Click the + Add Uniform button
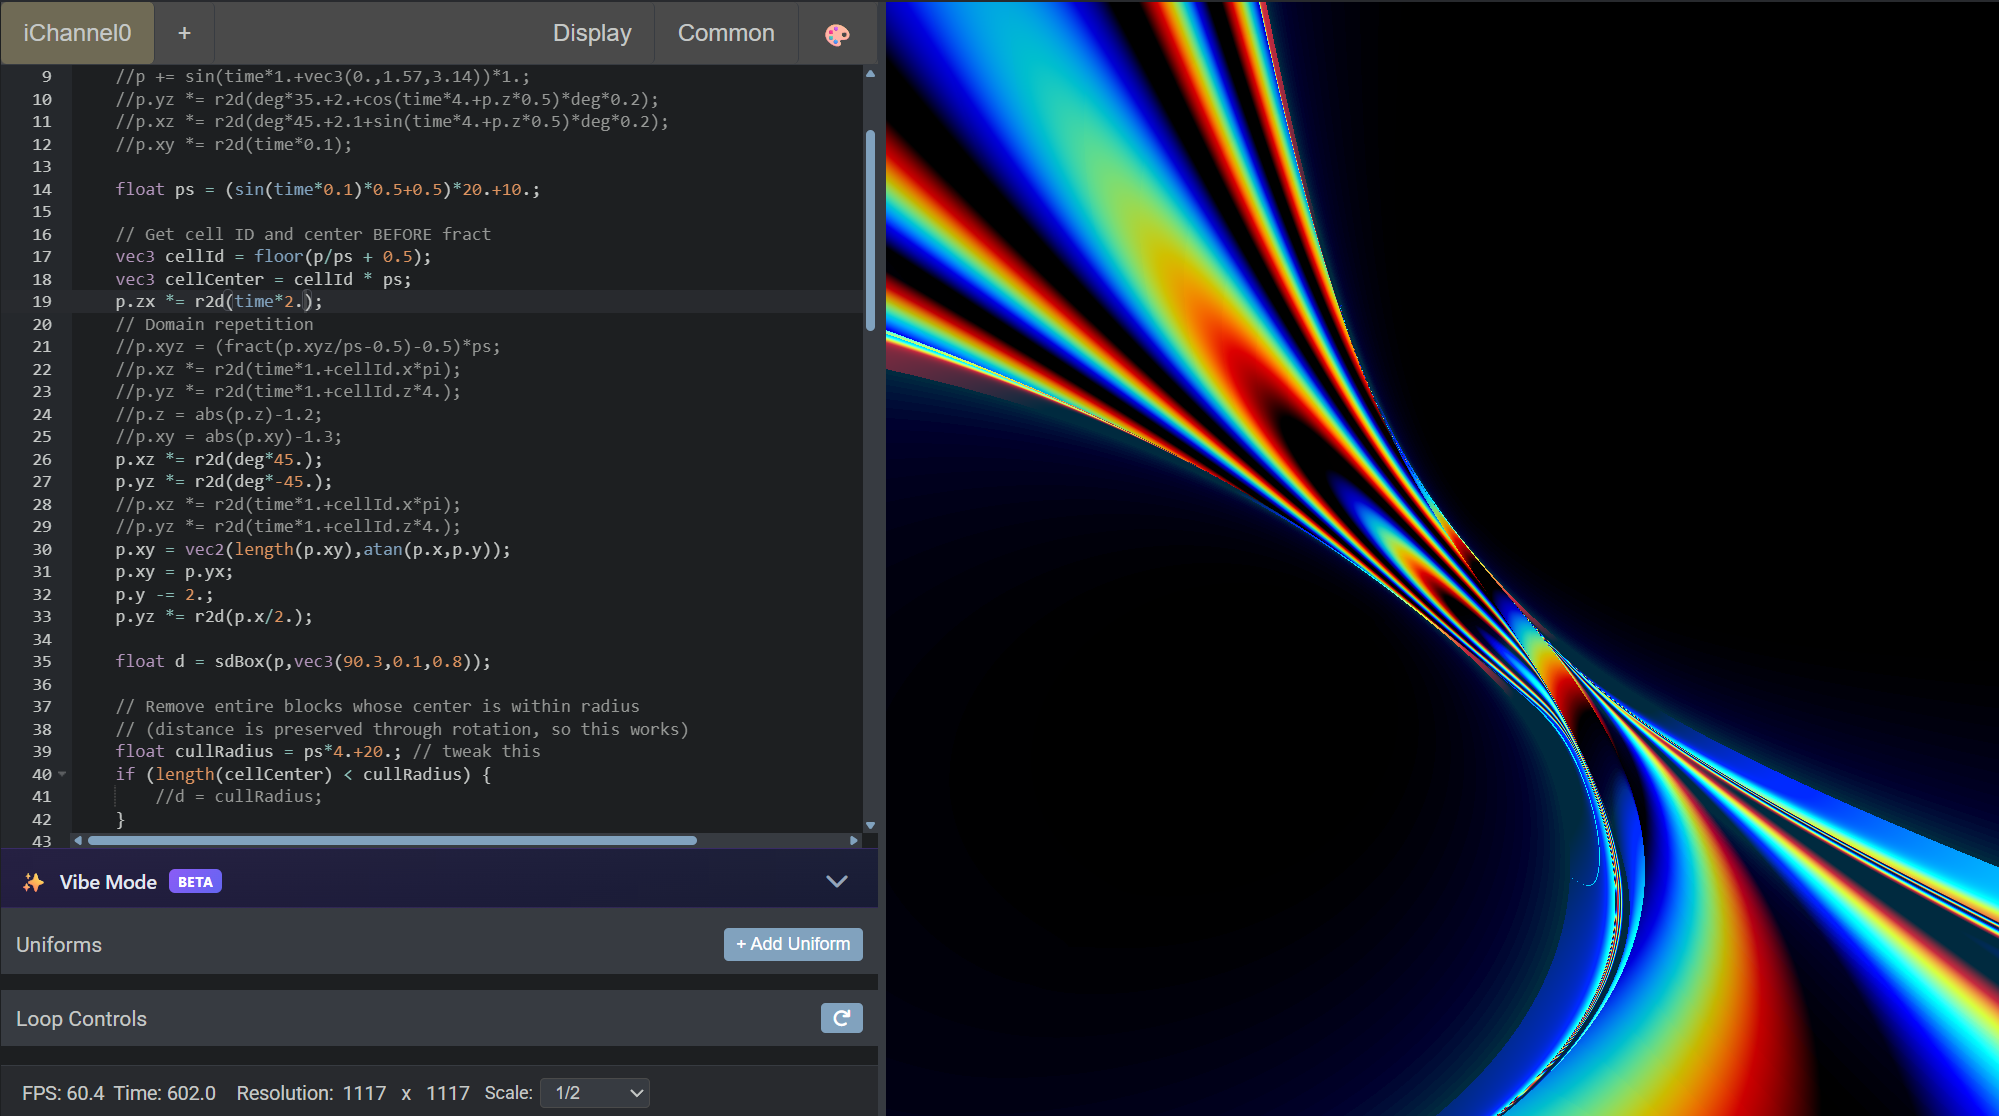Viewport: 1999px width, 1116px height. coord(792,944)
